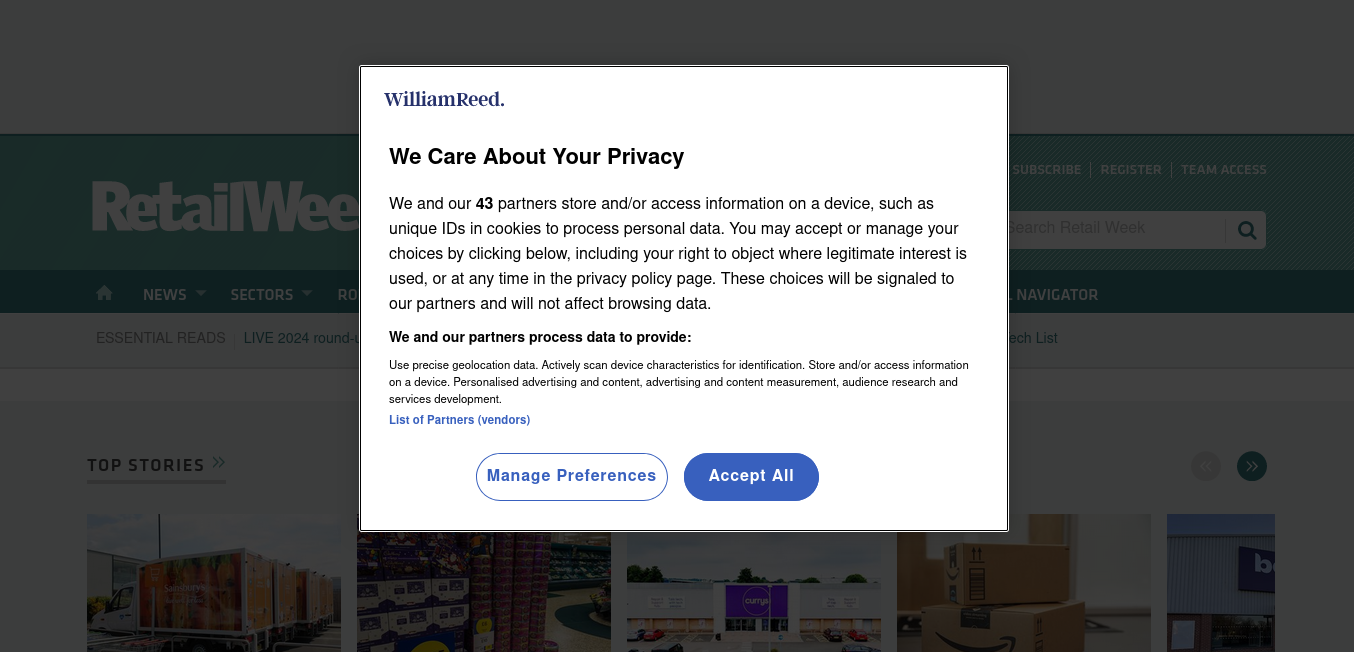The height and width of the screenshot is (652, 1366).
Task: Click the search magnifier icon
Action: pyautogui.click(x=1246, y=230)
